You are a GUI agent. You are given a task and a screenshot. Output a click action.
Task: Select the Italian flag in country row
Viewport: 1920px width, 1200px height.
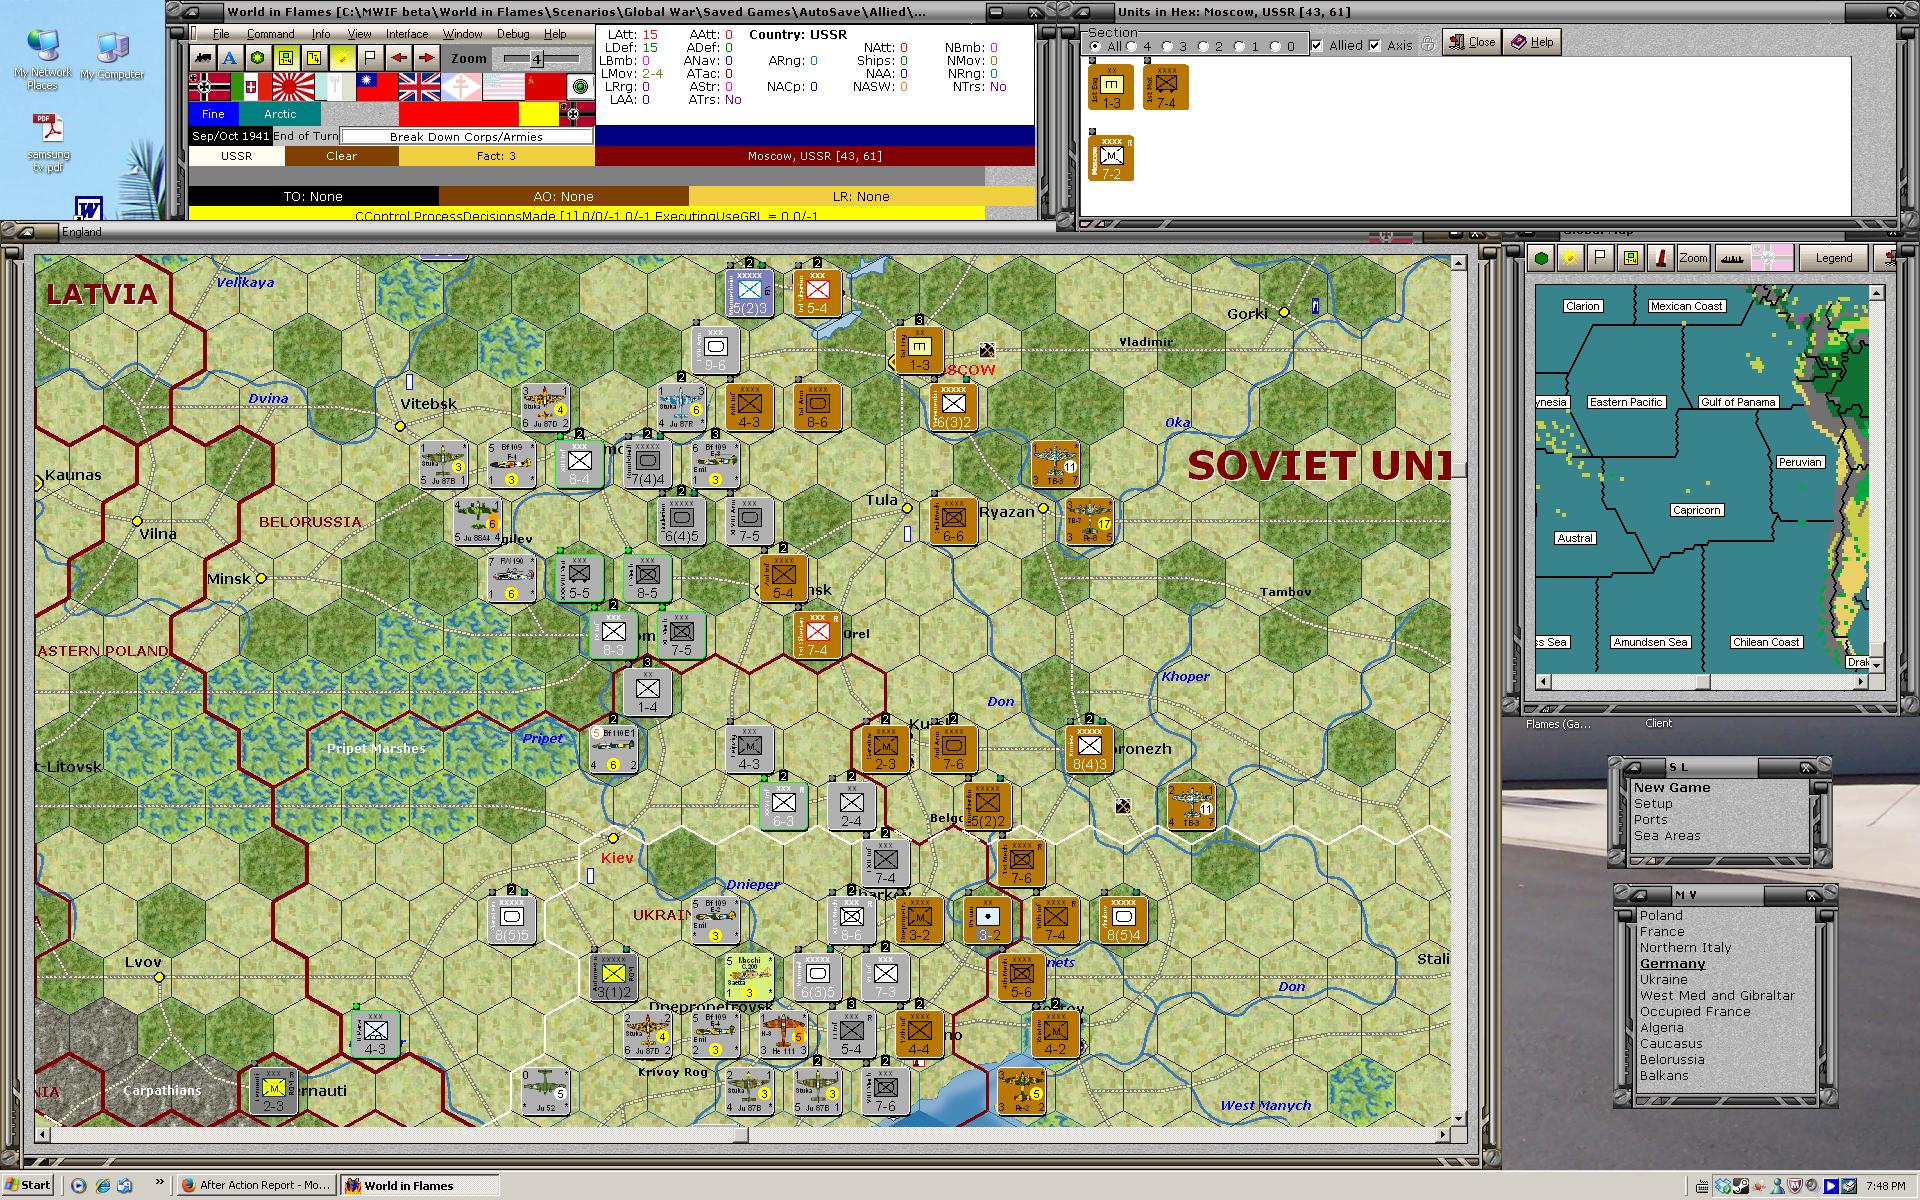[x=250, y=87]
